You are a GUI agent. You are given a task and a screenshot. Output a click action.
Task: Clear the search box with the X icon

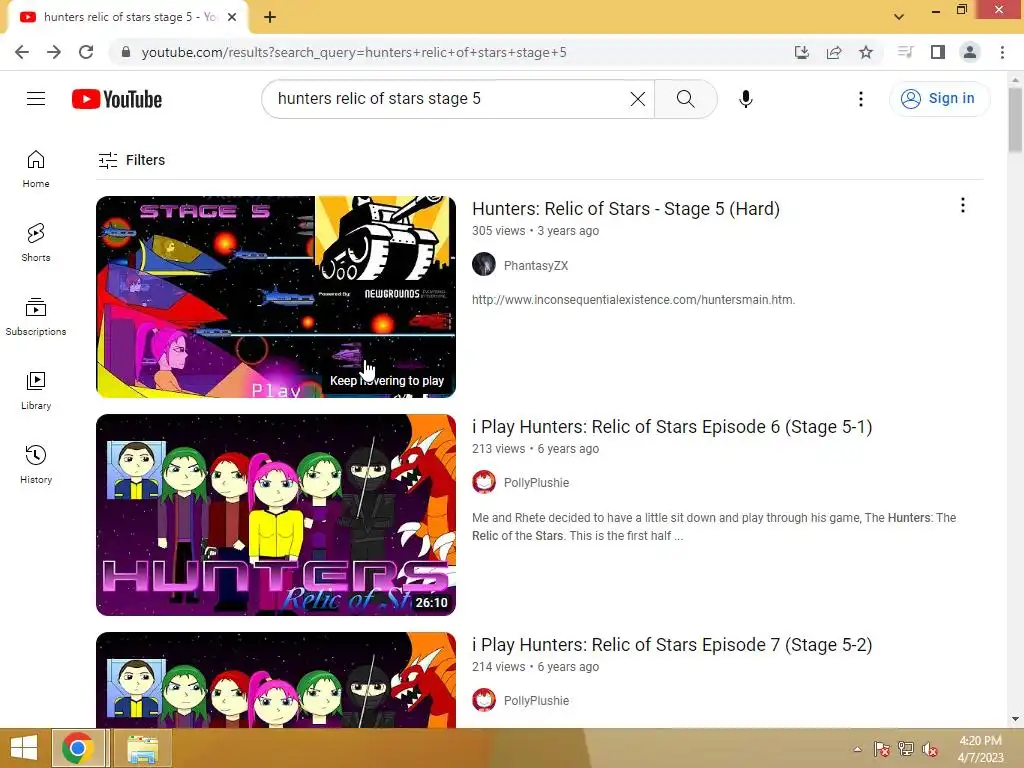pyautogui.click(x=637, y=99)
